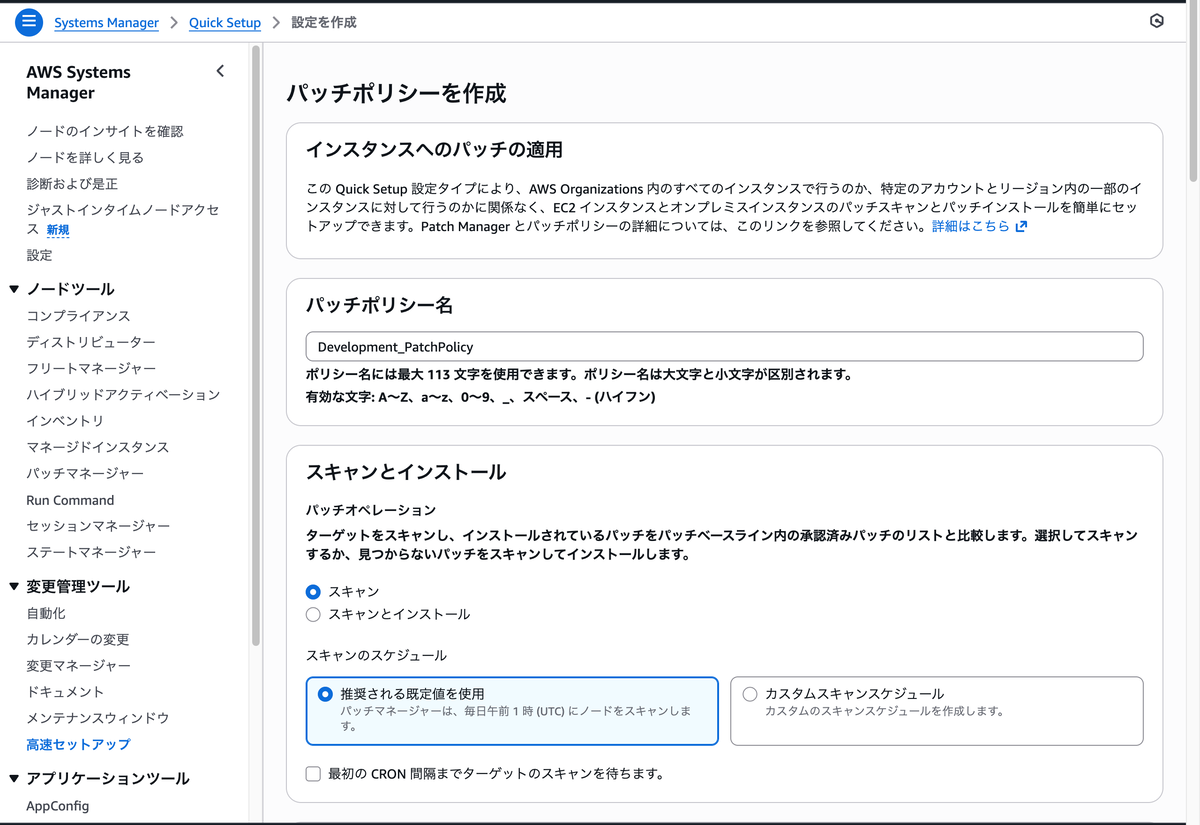Collapse the ノードツール section
The image size is (1200, 825).
click(x=14, y=290)
